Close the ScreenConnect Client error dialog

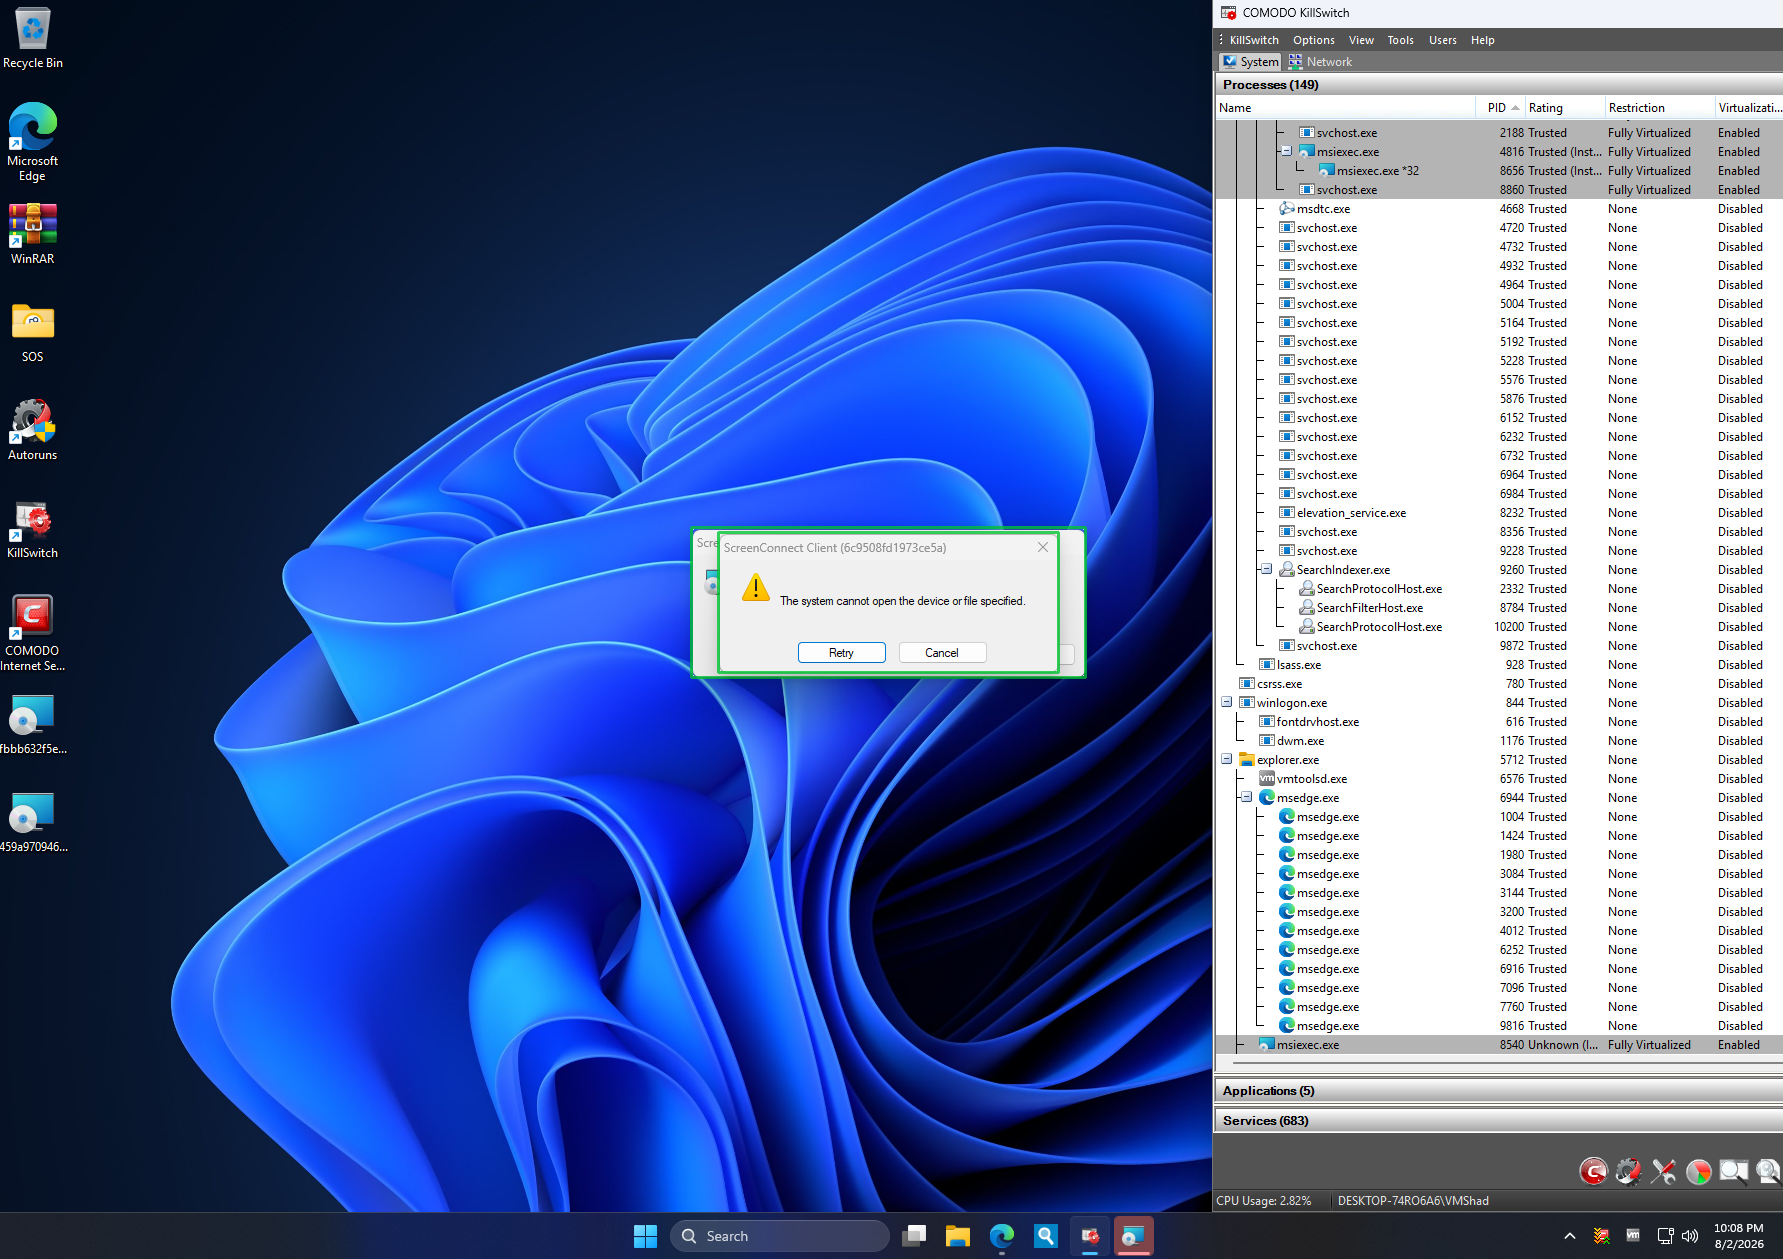(x=1043, y=547)
